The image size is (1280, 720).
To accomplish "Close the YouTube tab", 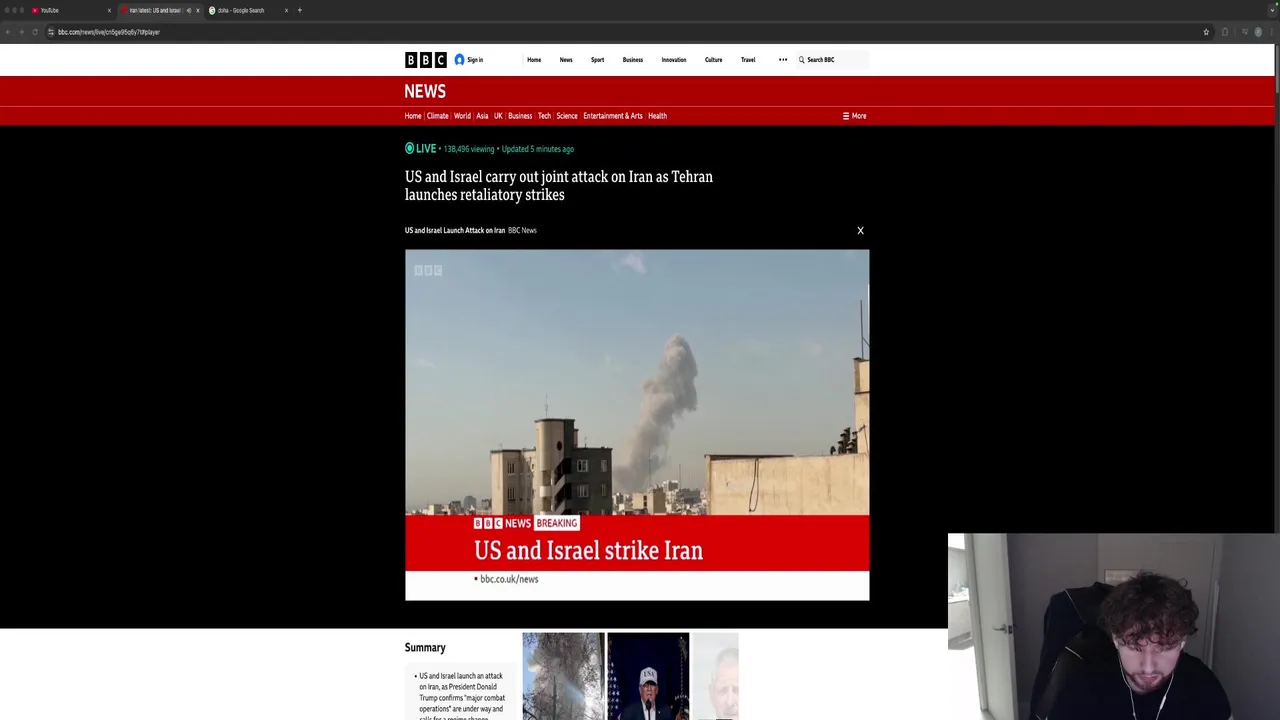I will click(109, 10).
